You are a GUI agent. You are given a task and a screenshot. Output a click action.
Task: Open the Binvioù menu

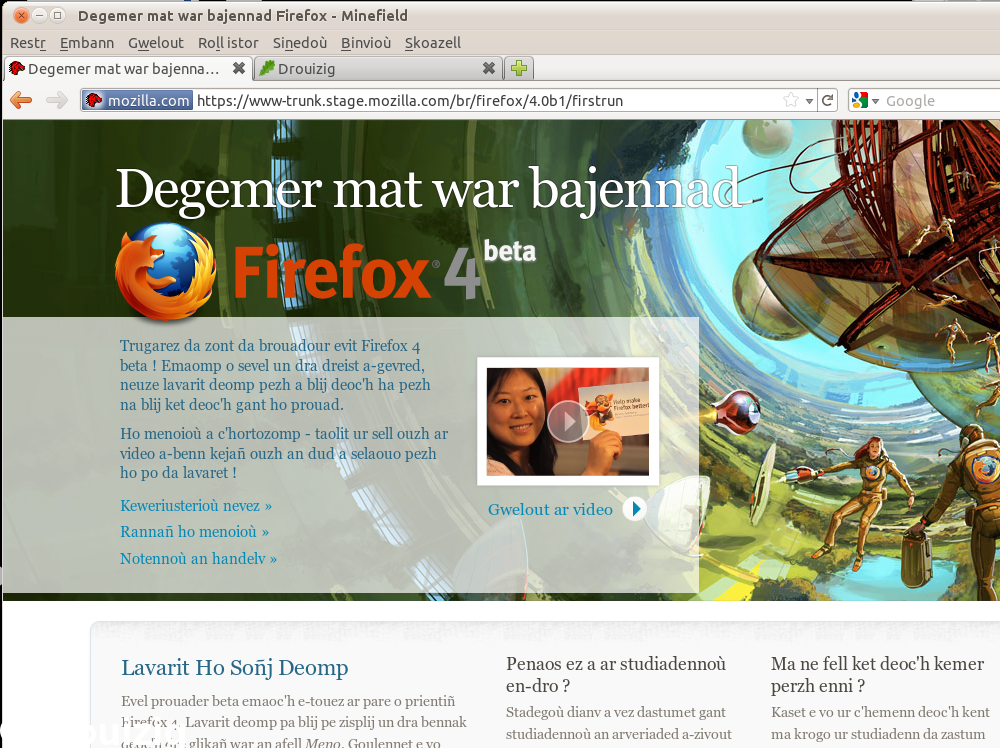366,43
